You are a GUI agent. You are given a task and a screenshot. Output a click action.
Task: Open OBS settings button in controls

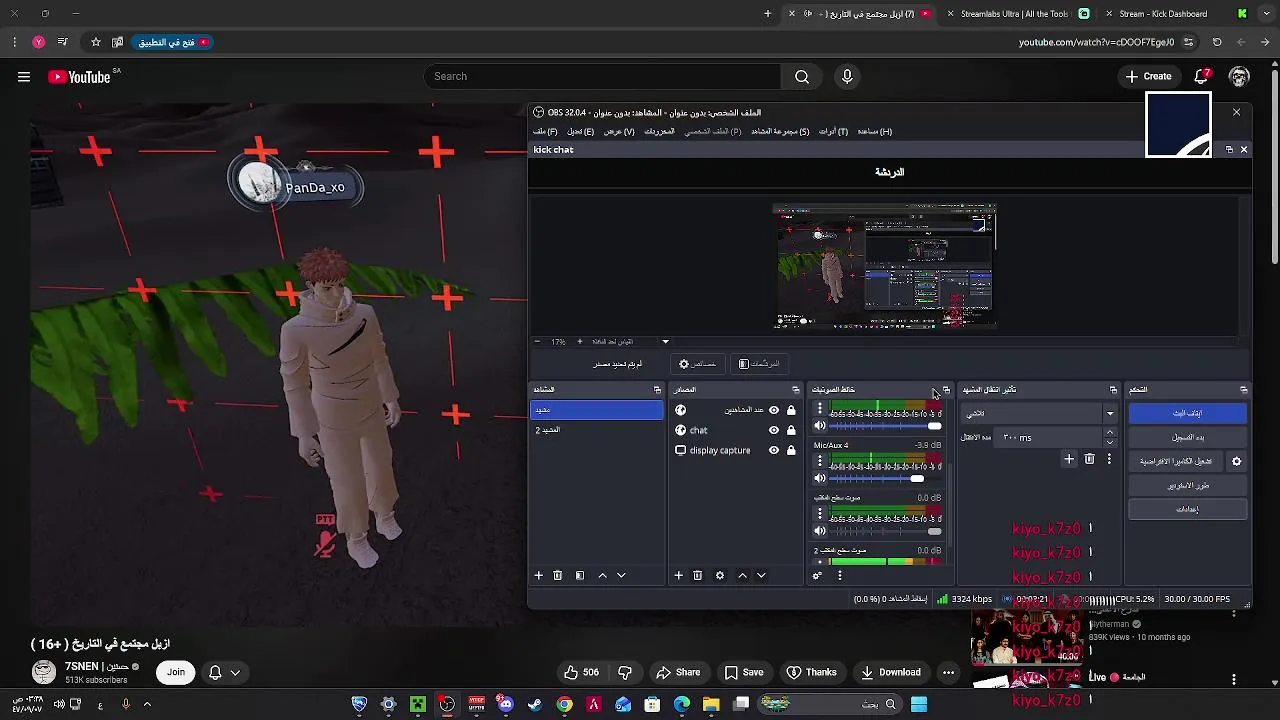(1188, 510)
